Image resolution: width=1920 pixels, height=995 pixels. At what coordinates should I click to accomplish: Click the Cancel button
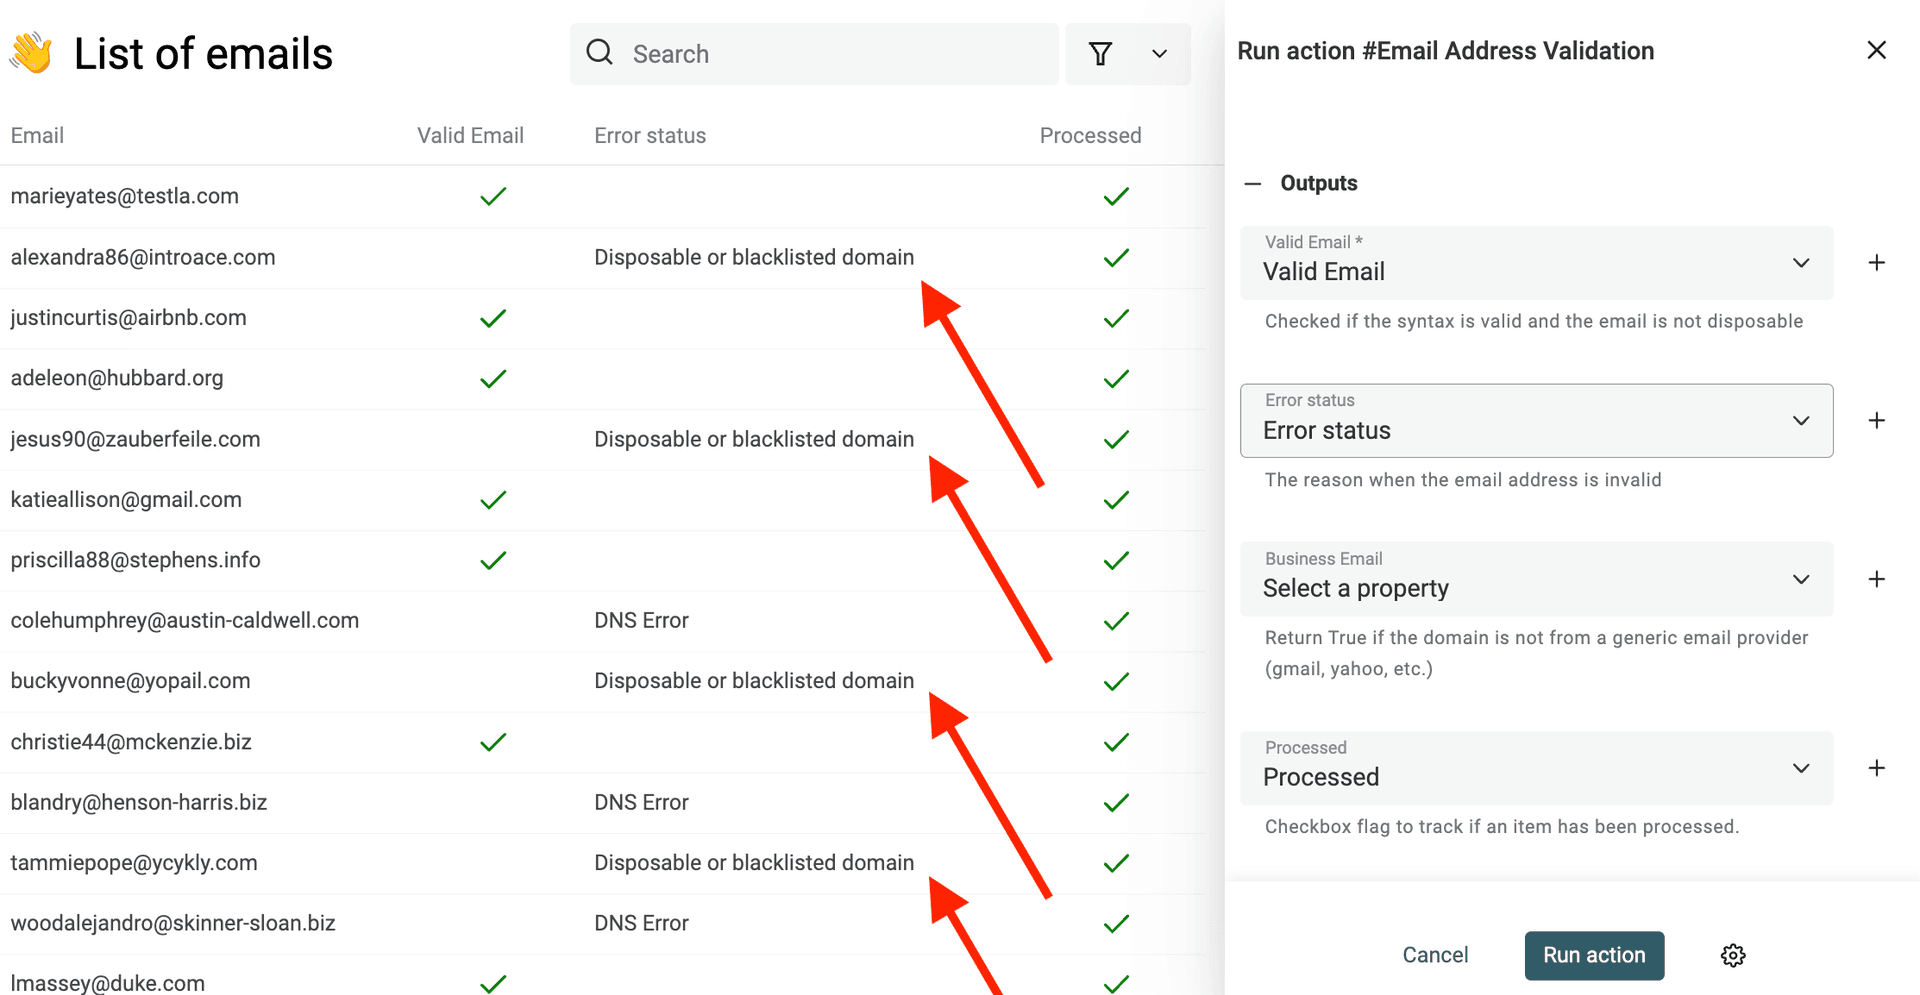click(x=1435, y=955)
